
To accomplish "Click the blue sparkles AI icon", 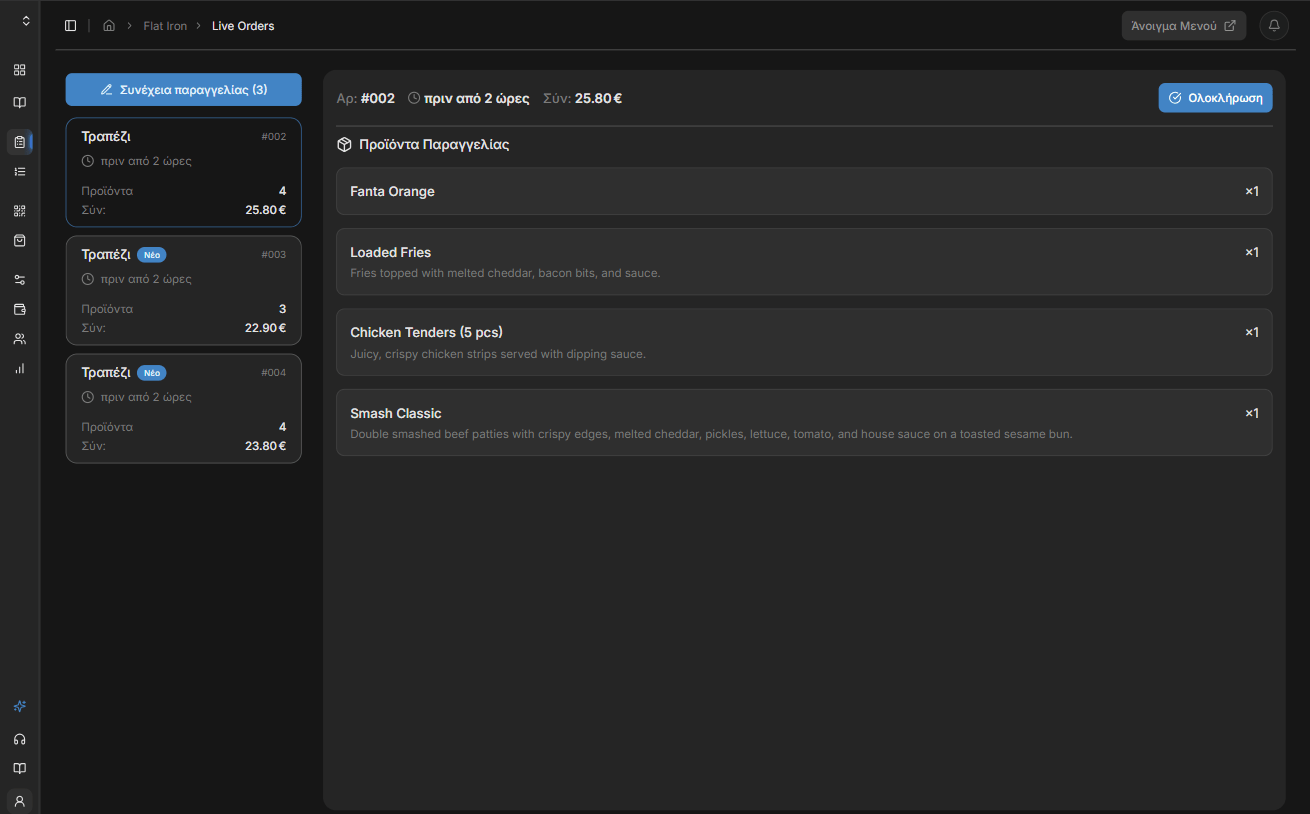I will tap(19, 706).
